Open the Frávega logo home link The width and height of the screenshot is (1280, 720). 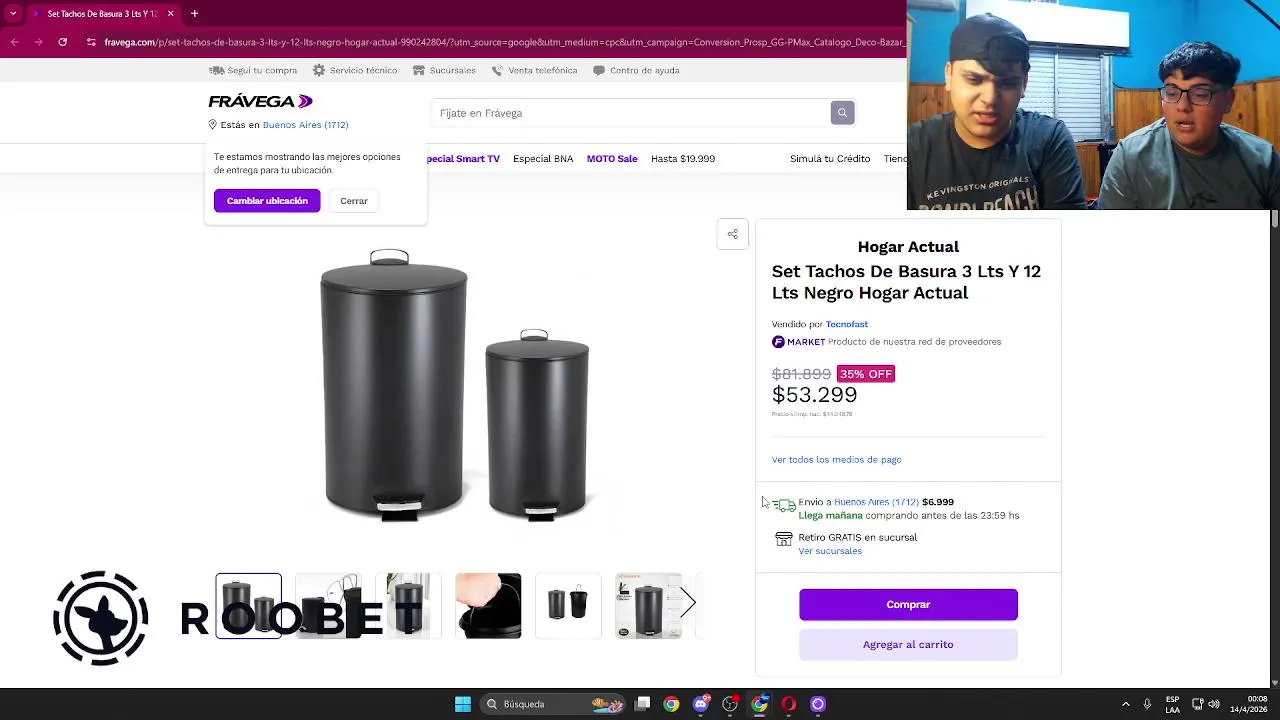[x=260, y=101]
